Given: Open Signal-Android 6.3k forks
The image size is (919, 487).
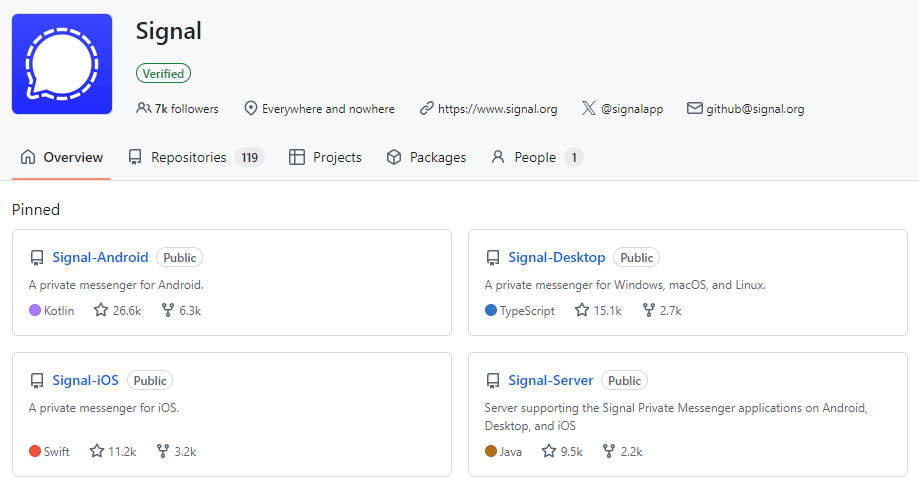Looking at the screenshot, I should click(181, 311).
